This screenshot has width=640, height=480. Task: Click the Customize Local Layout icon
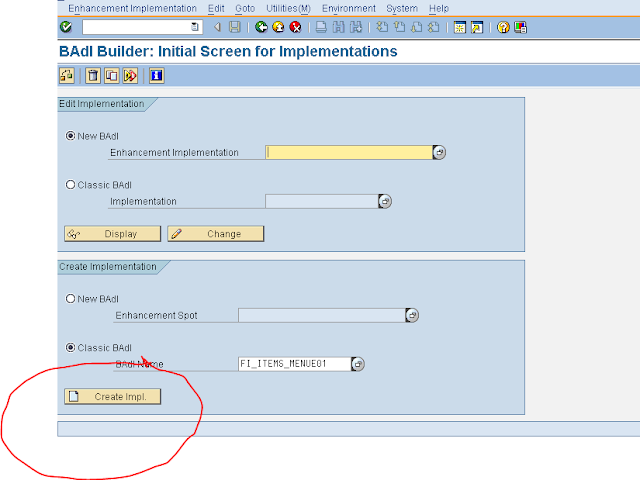click(520, 27)
